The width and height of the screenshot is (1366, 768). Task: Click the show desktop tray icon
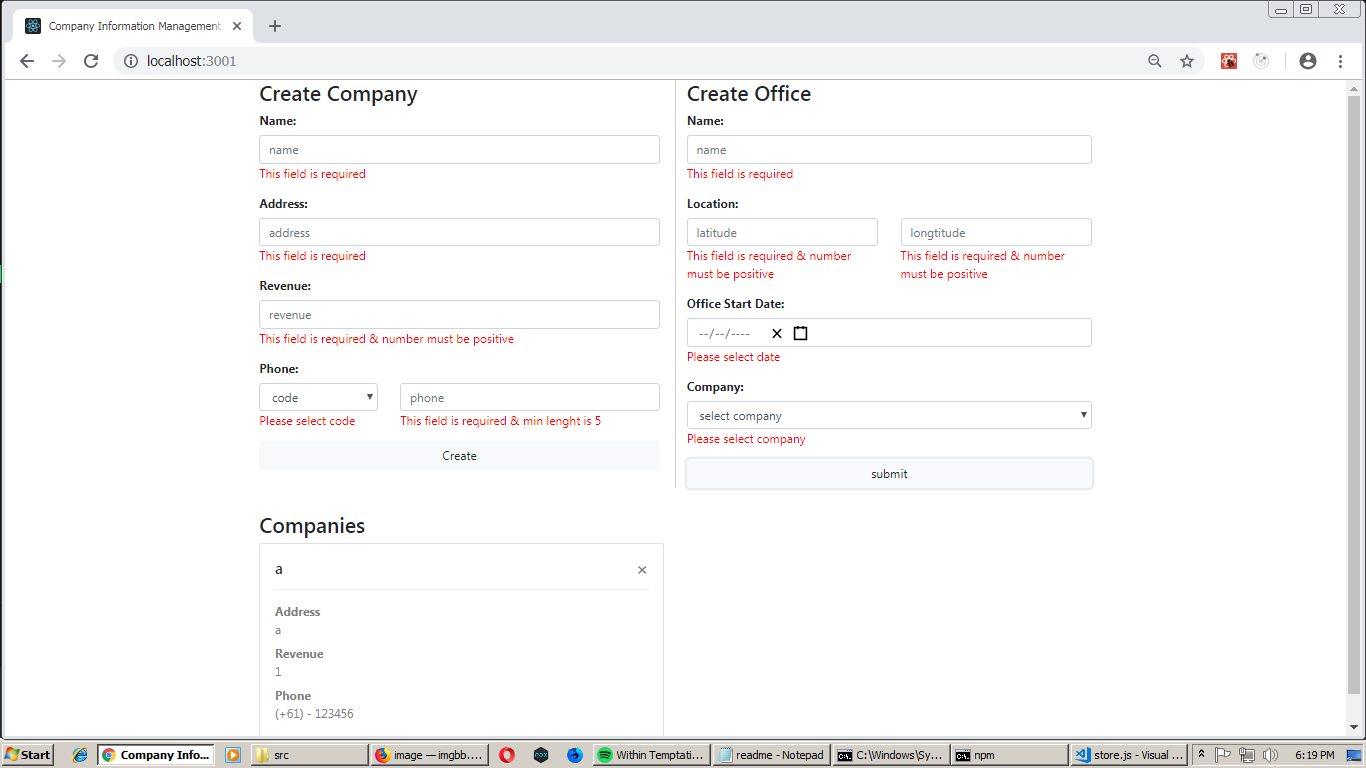[x=1354, y=755]
